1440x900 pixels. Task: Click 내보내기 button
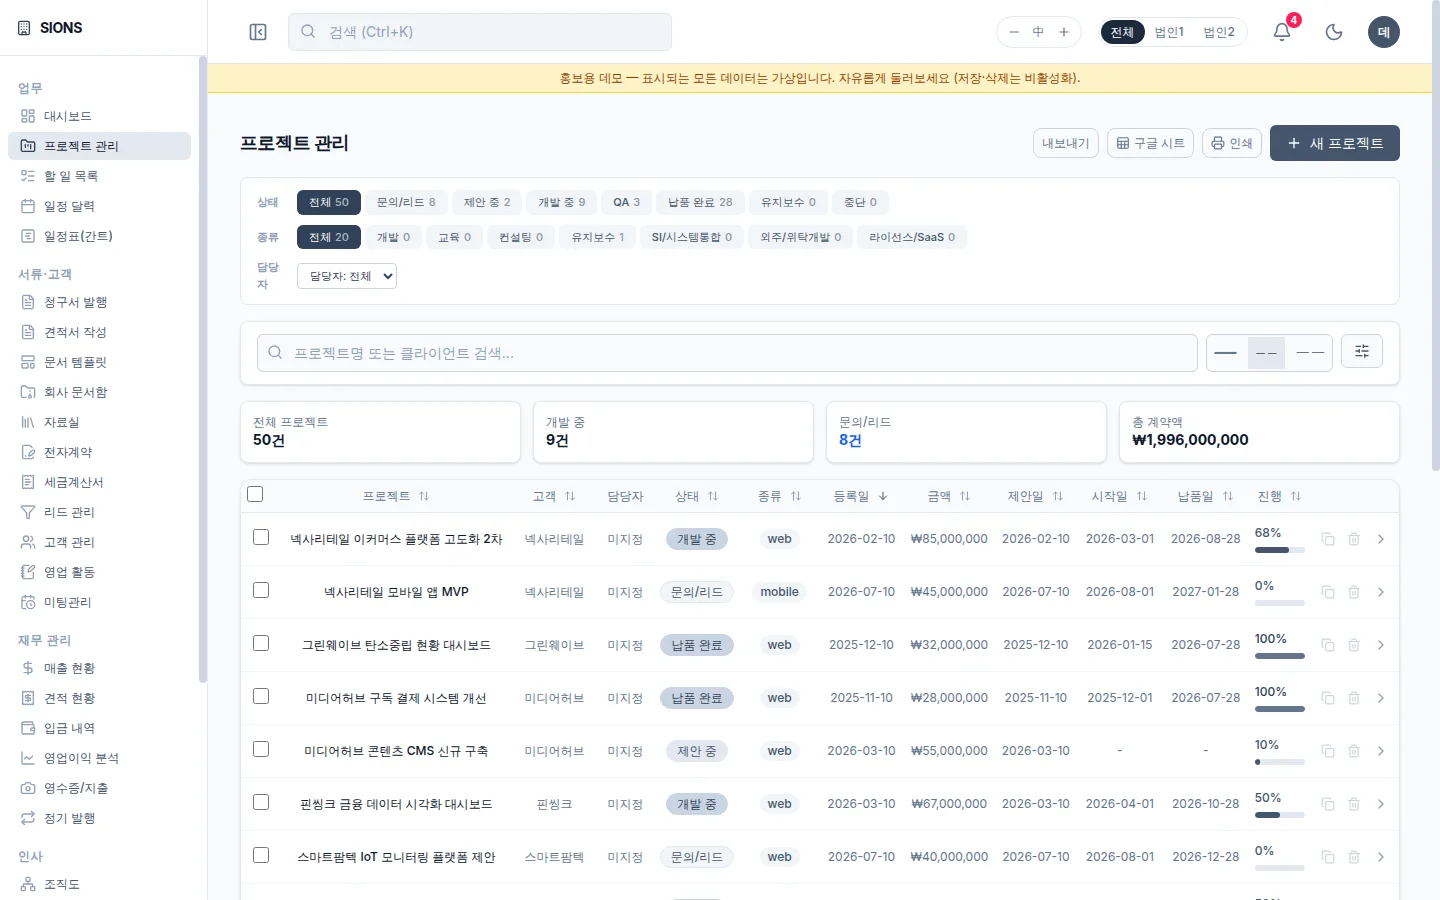pyautogui.click(x=1066, y=143)
